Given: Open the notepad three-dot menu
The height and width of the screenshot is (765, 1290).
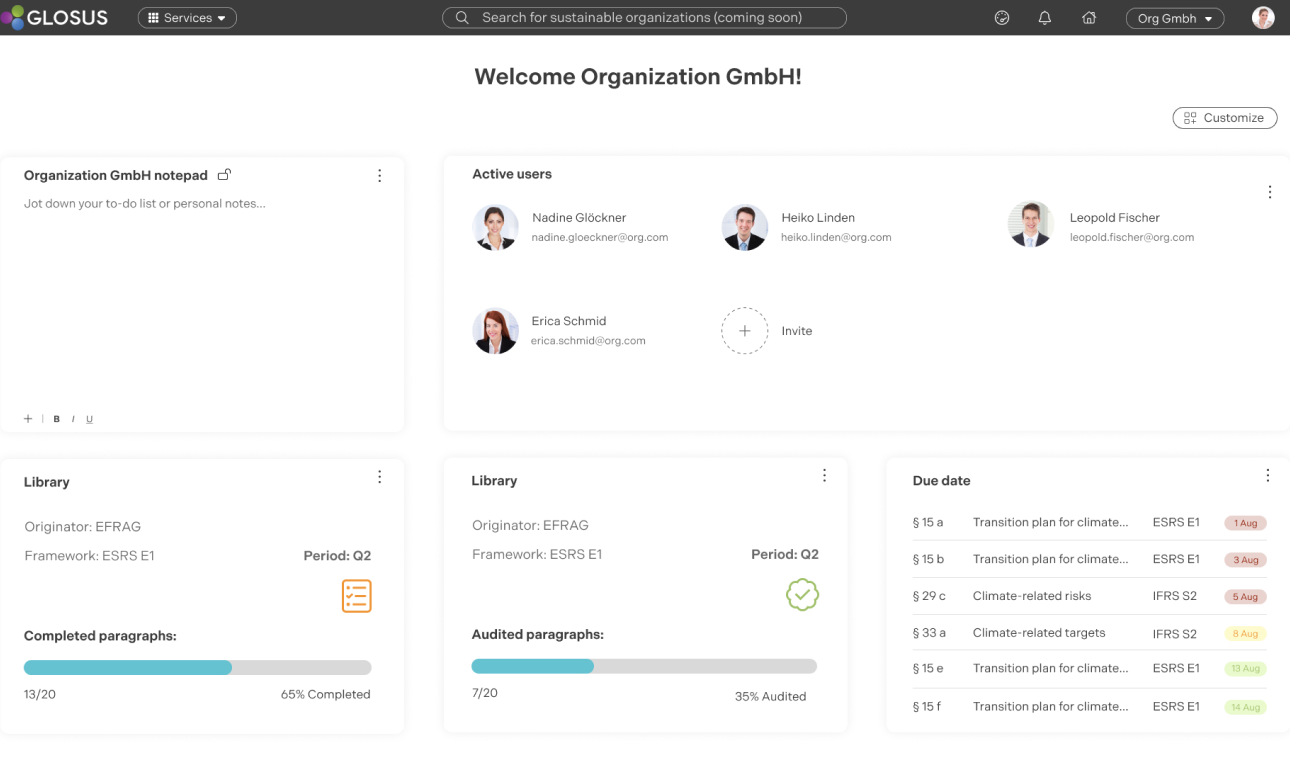Looking at the screenshot, I should click(x=379, y=176).
